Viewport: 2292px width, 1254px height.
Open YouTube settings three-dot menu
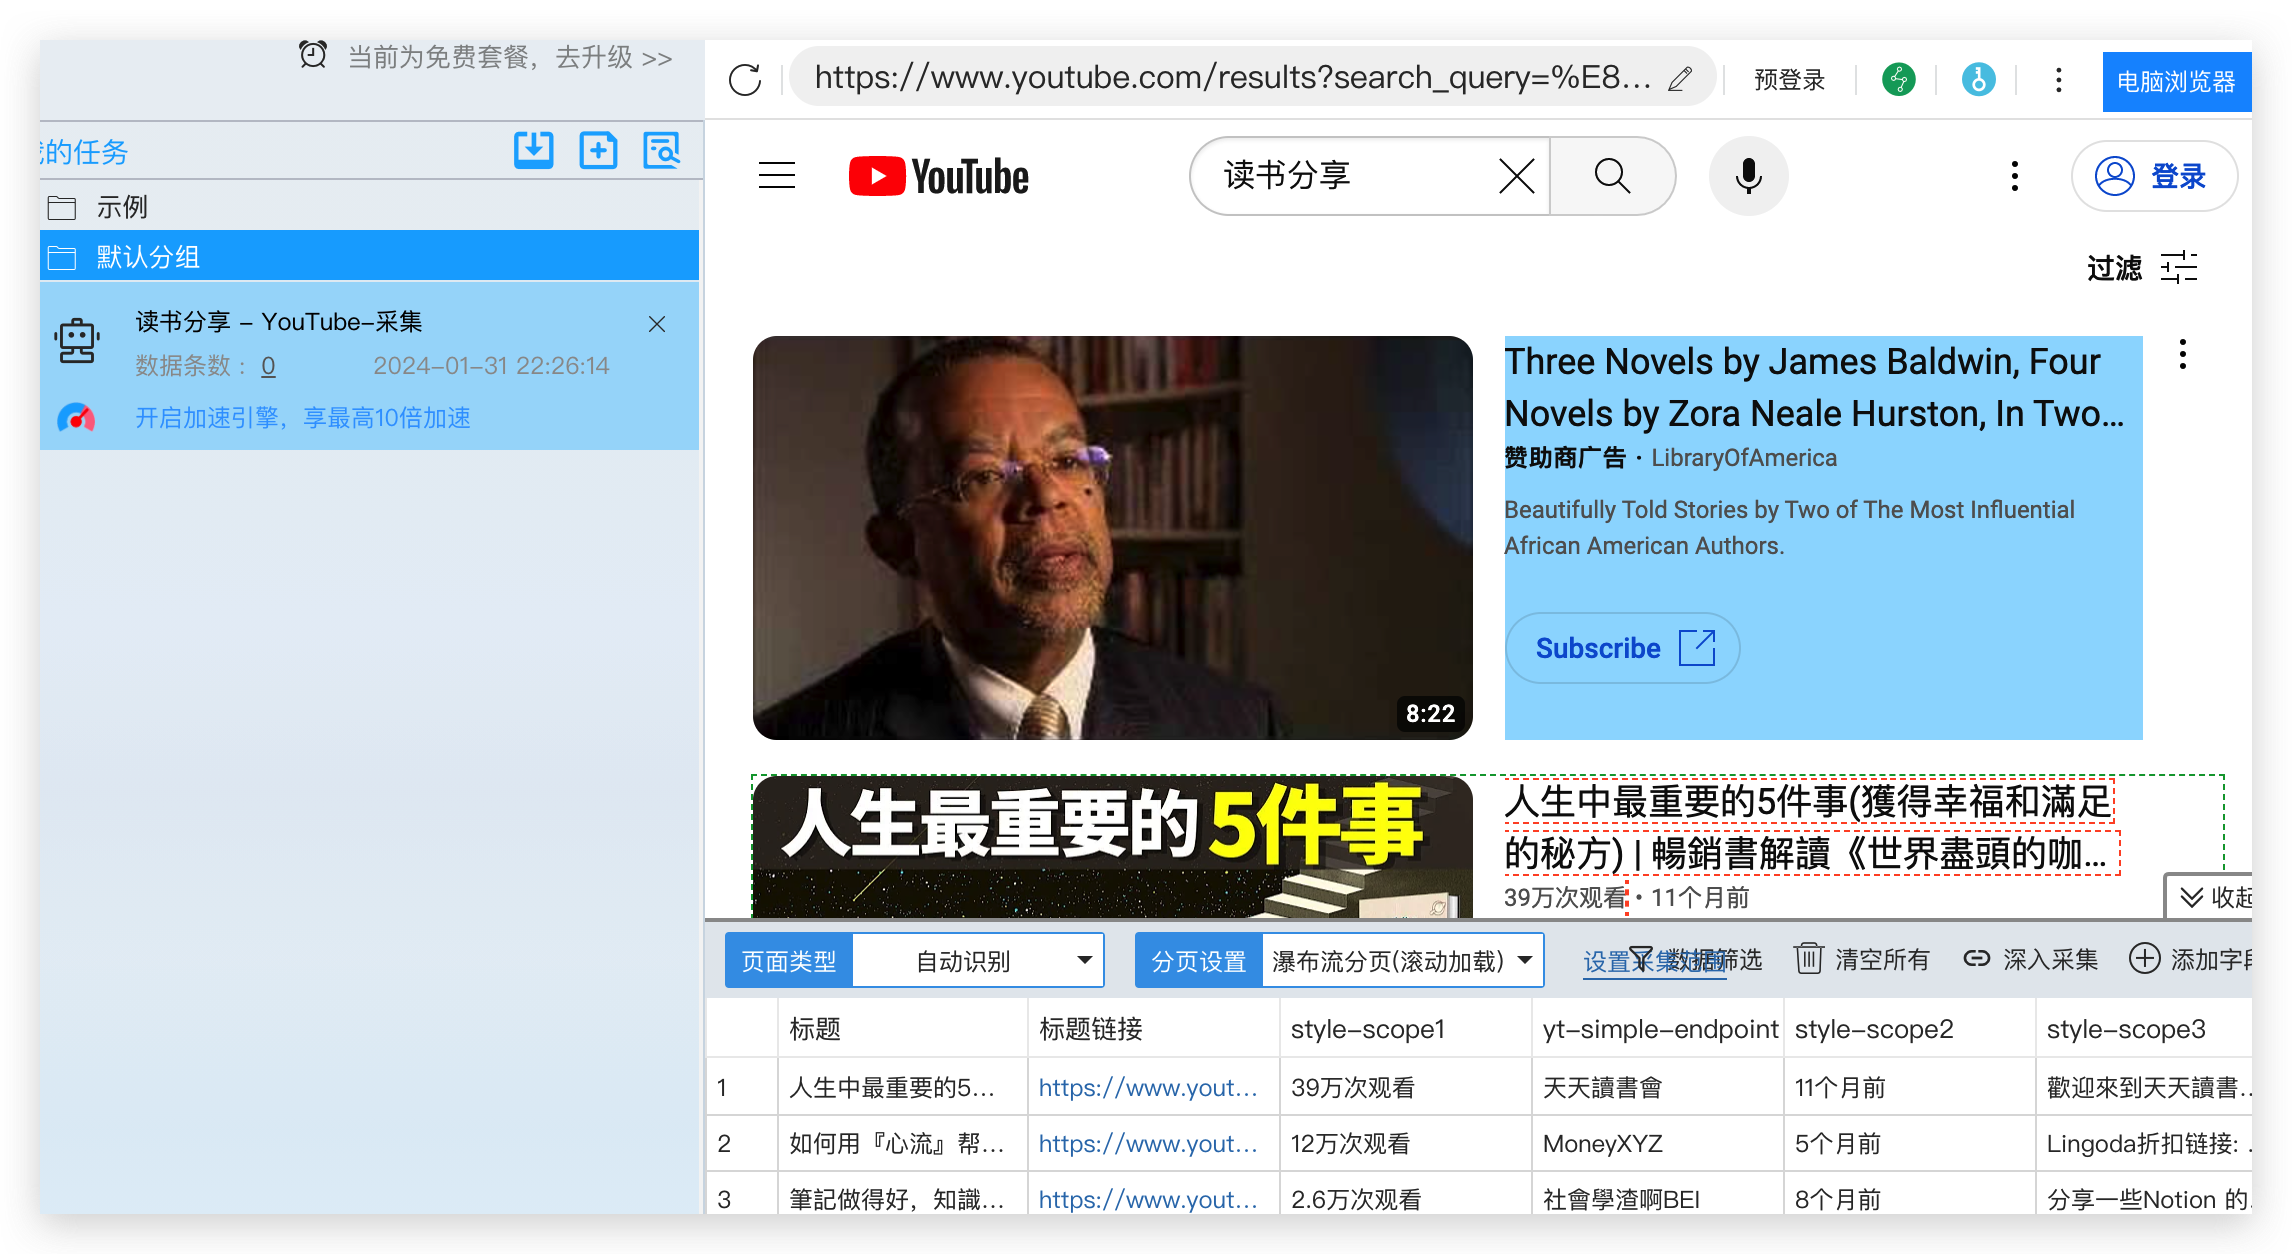coord(2015,176)
